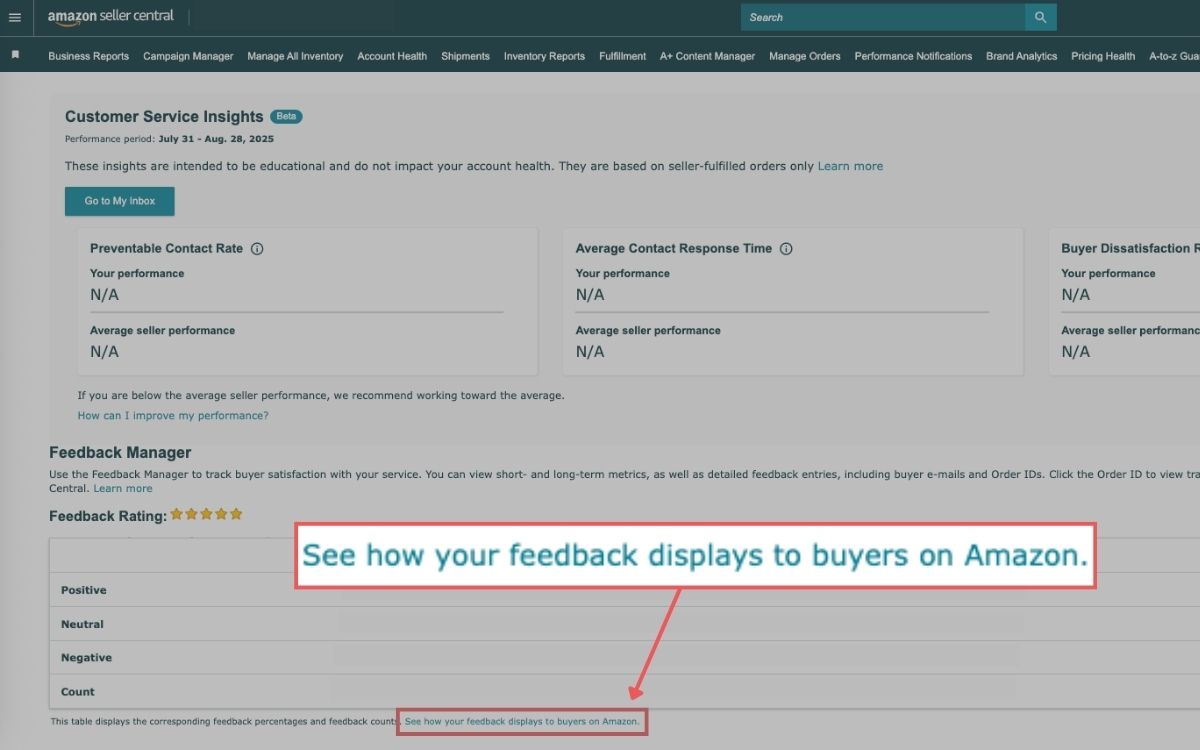Click the Beta badge
The image size is (1200, 750).
tap(286, 116)
